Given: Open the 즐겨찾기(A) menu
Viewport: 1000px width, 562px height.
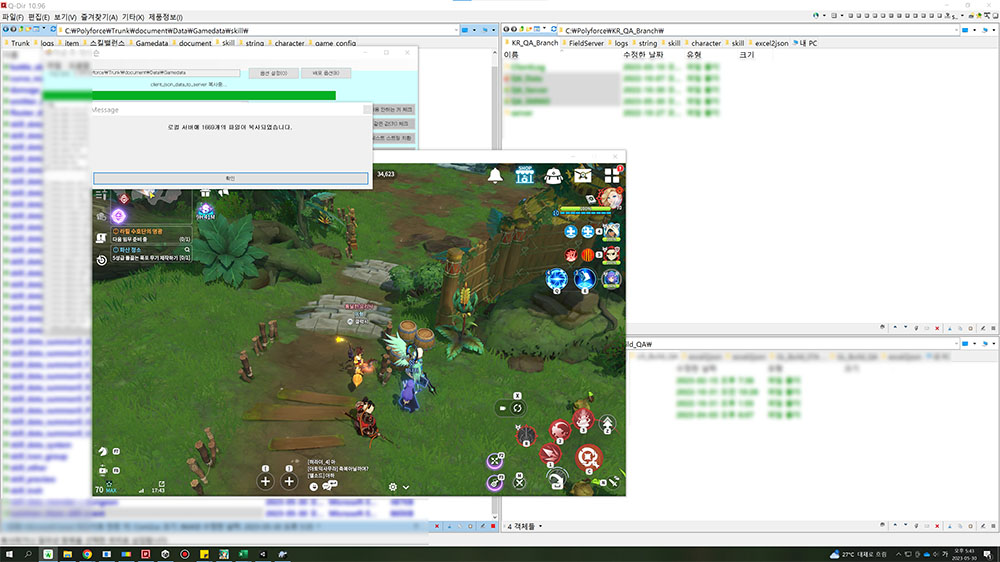Looking at the screenshot, I should coord(99,17).
